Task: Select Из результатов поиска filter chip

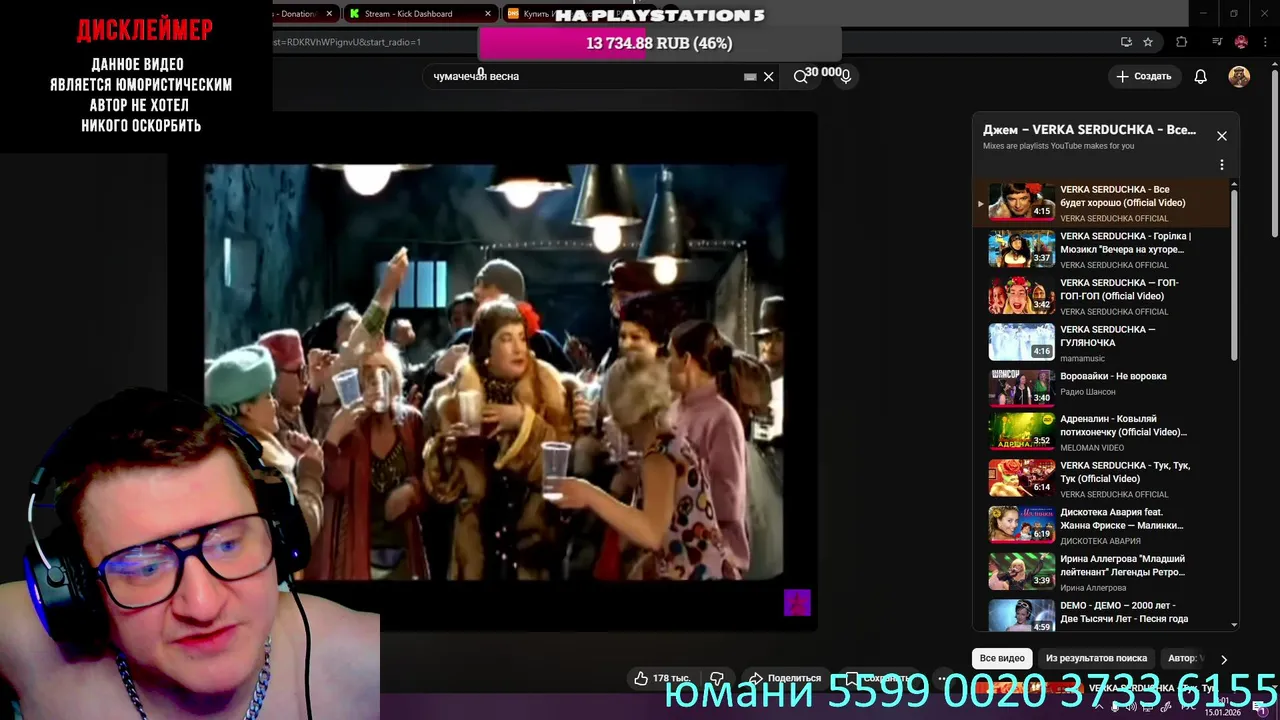Action: 1096,658
